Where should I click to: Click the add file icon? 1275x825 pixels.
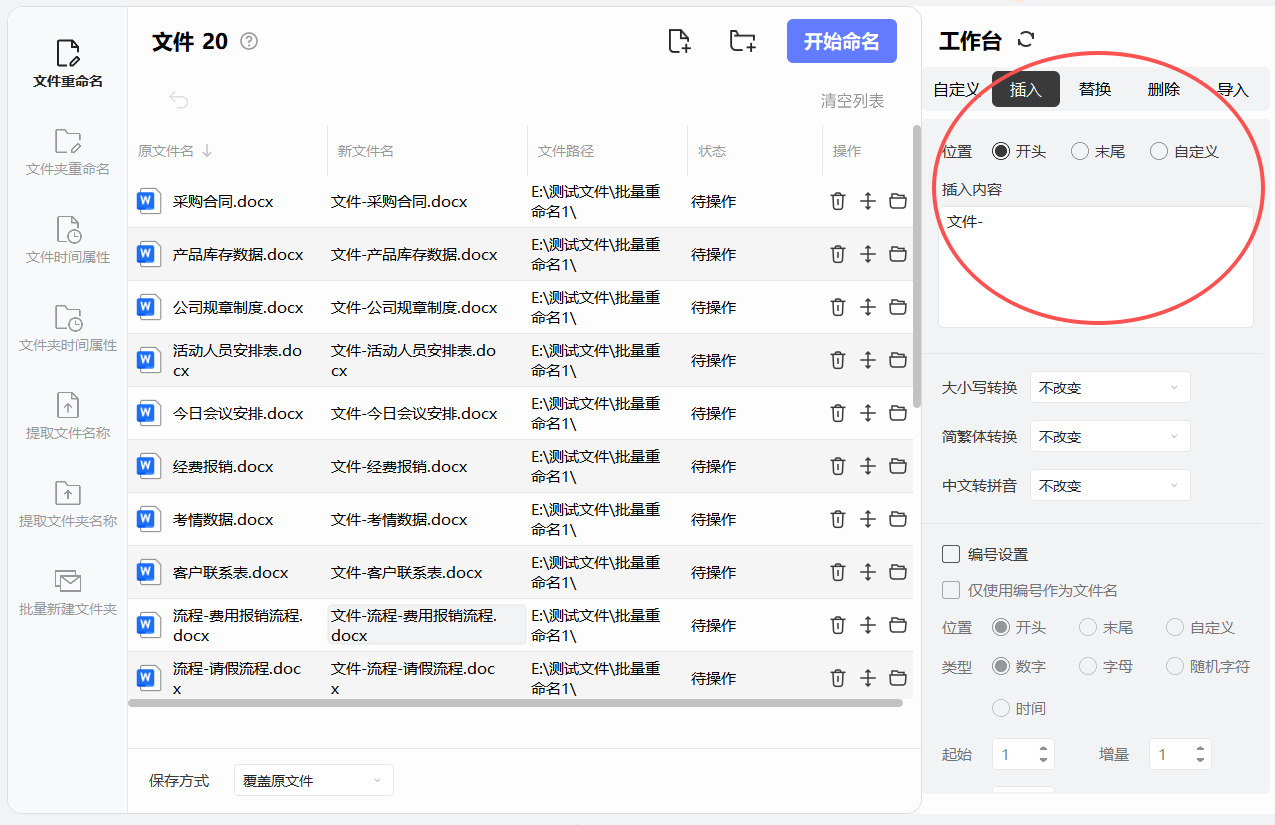(x=679, y=41)
